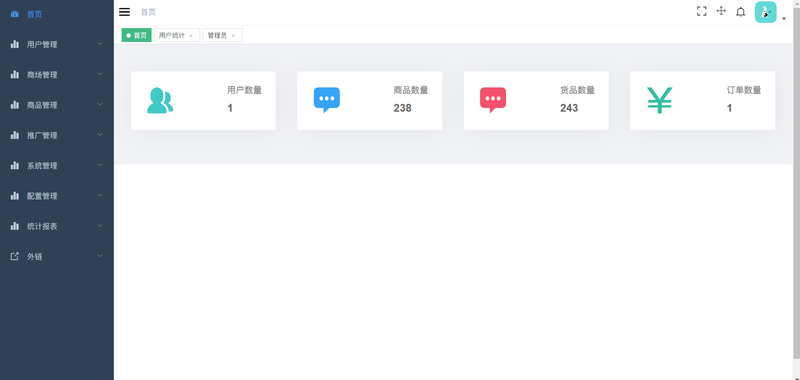Click the 首页 breadcrumb in header
This screenshot has width=800, height=380.
click(148, 12)
